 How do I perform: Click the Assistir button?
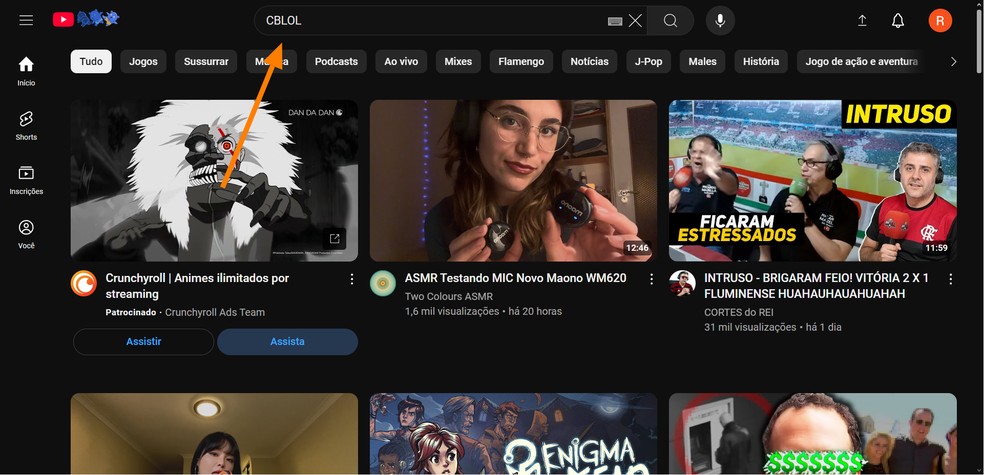pyautogui.click(x=144, y=341)
